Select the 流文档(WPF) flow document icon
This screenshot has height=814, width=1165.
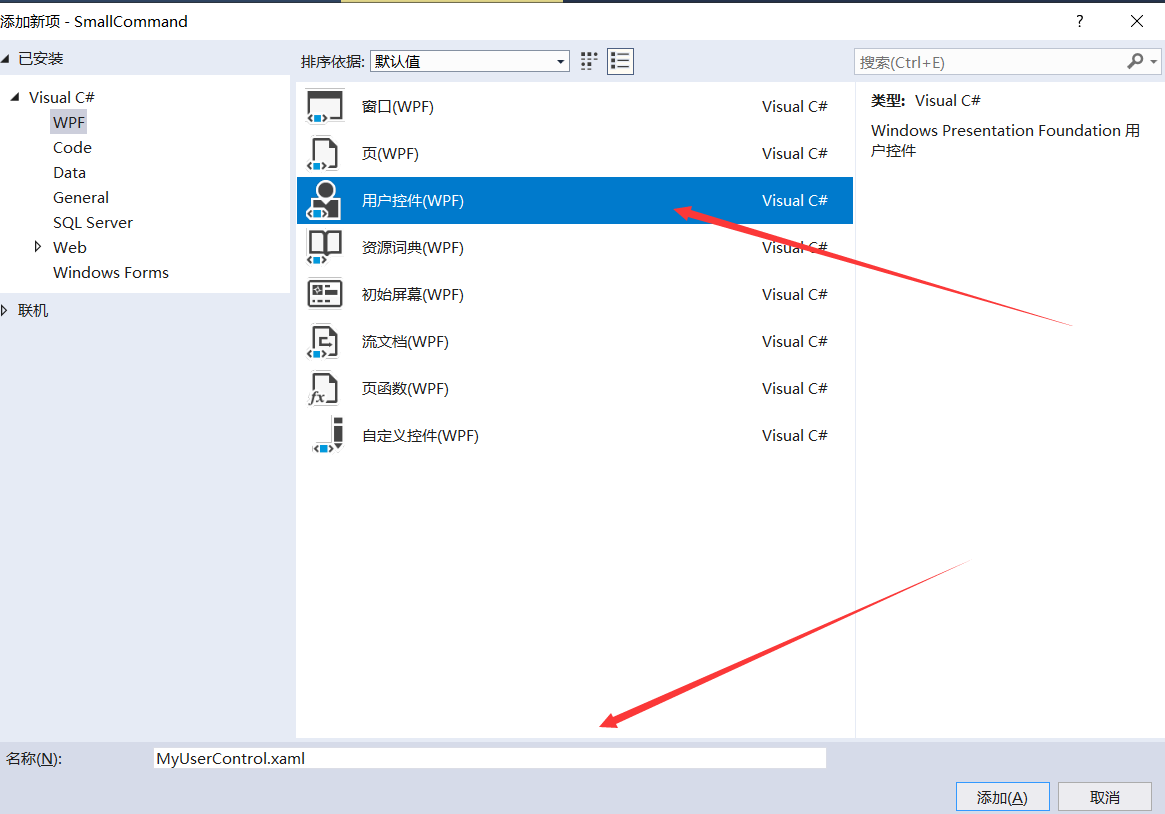click(x=323, y=342)
